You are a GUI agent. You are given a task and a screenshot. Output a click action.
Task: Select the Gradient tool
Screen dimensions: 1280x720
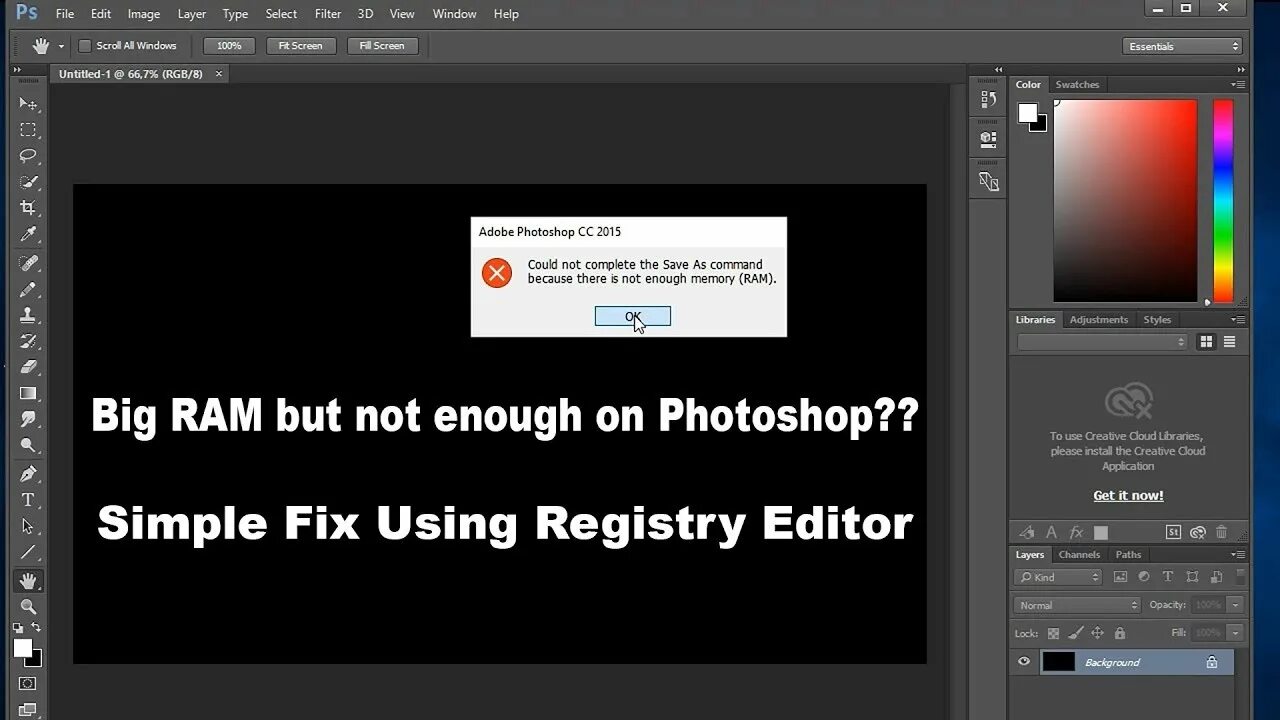click(28, 393)
